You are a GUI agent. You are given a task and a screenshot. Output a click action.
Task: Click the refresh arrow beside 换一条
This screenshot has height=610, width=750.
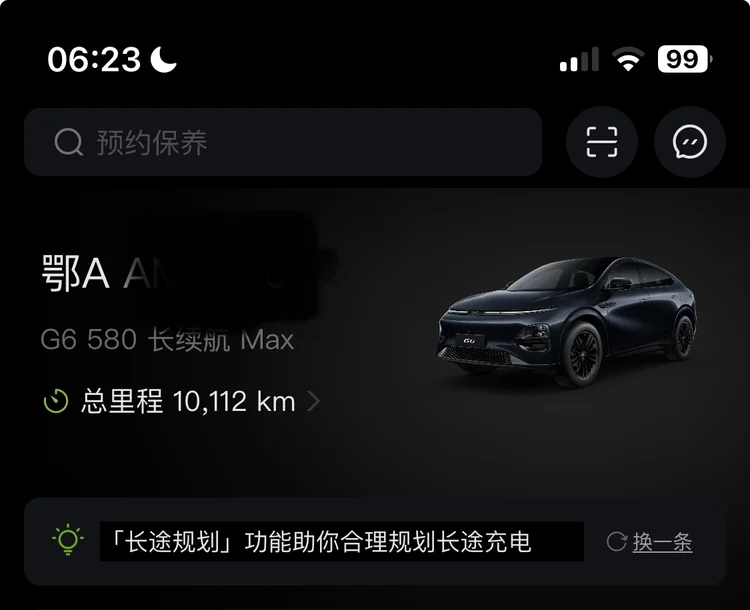[x=617, y=542]
